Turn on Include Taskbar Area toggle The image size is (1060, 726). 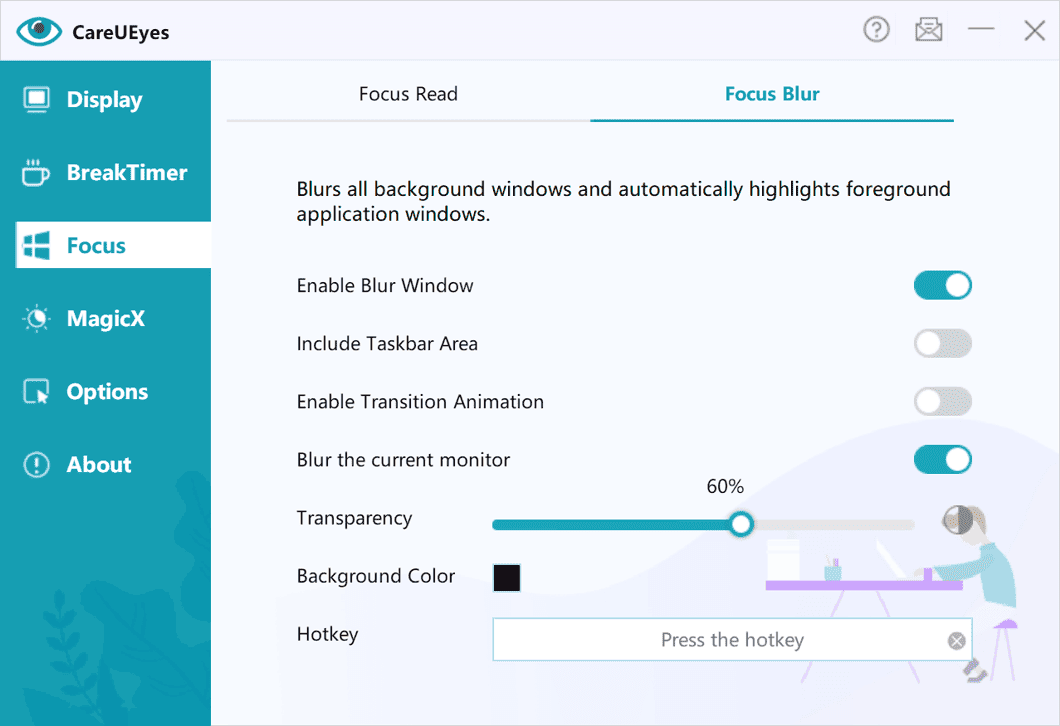[942, 343]
